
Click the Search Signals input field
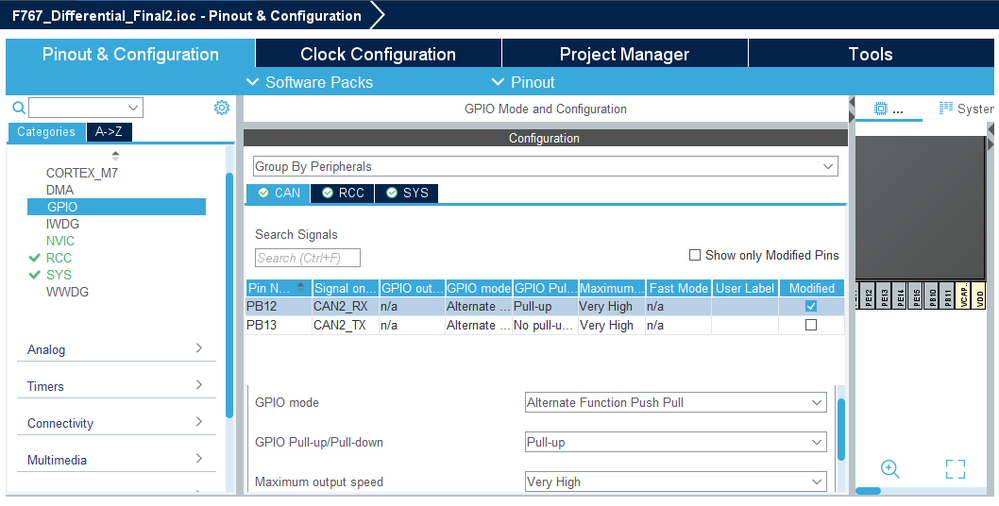(x=308, y=258)
